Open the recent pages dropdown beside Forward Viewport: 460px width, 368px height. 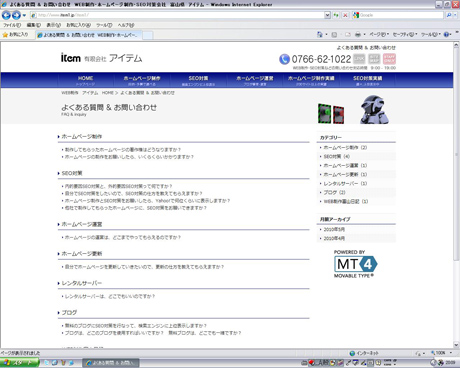[24, 15]
